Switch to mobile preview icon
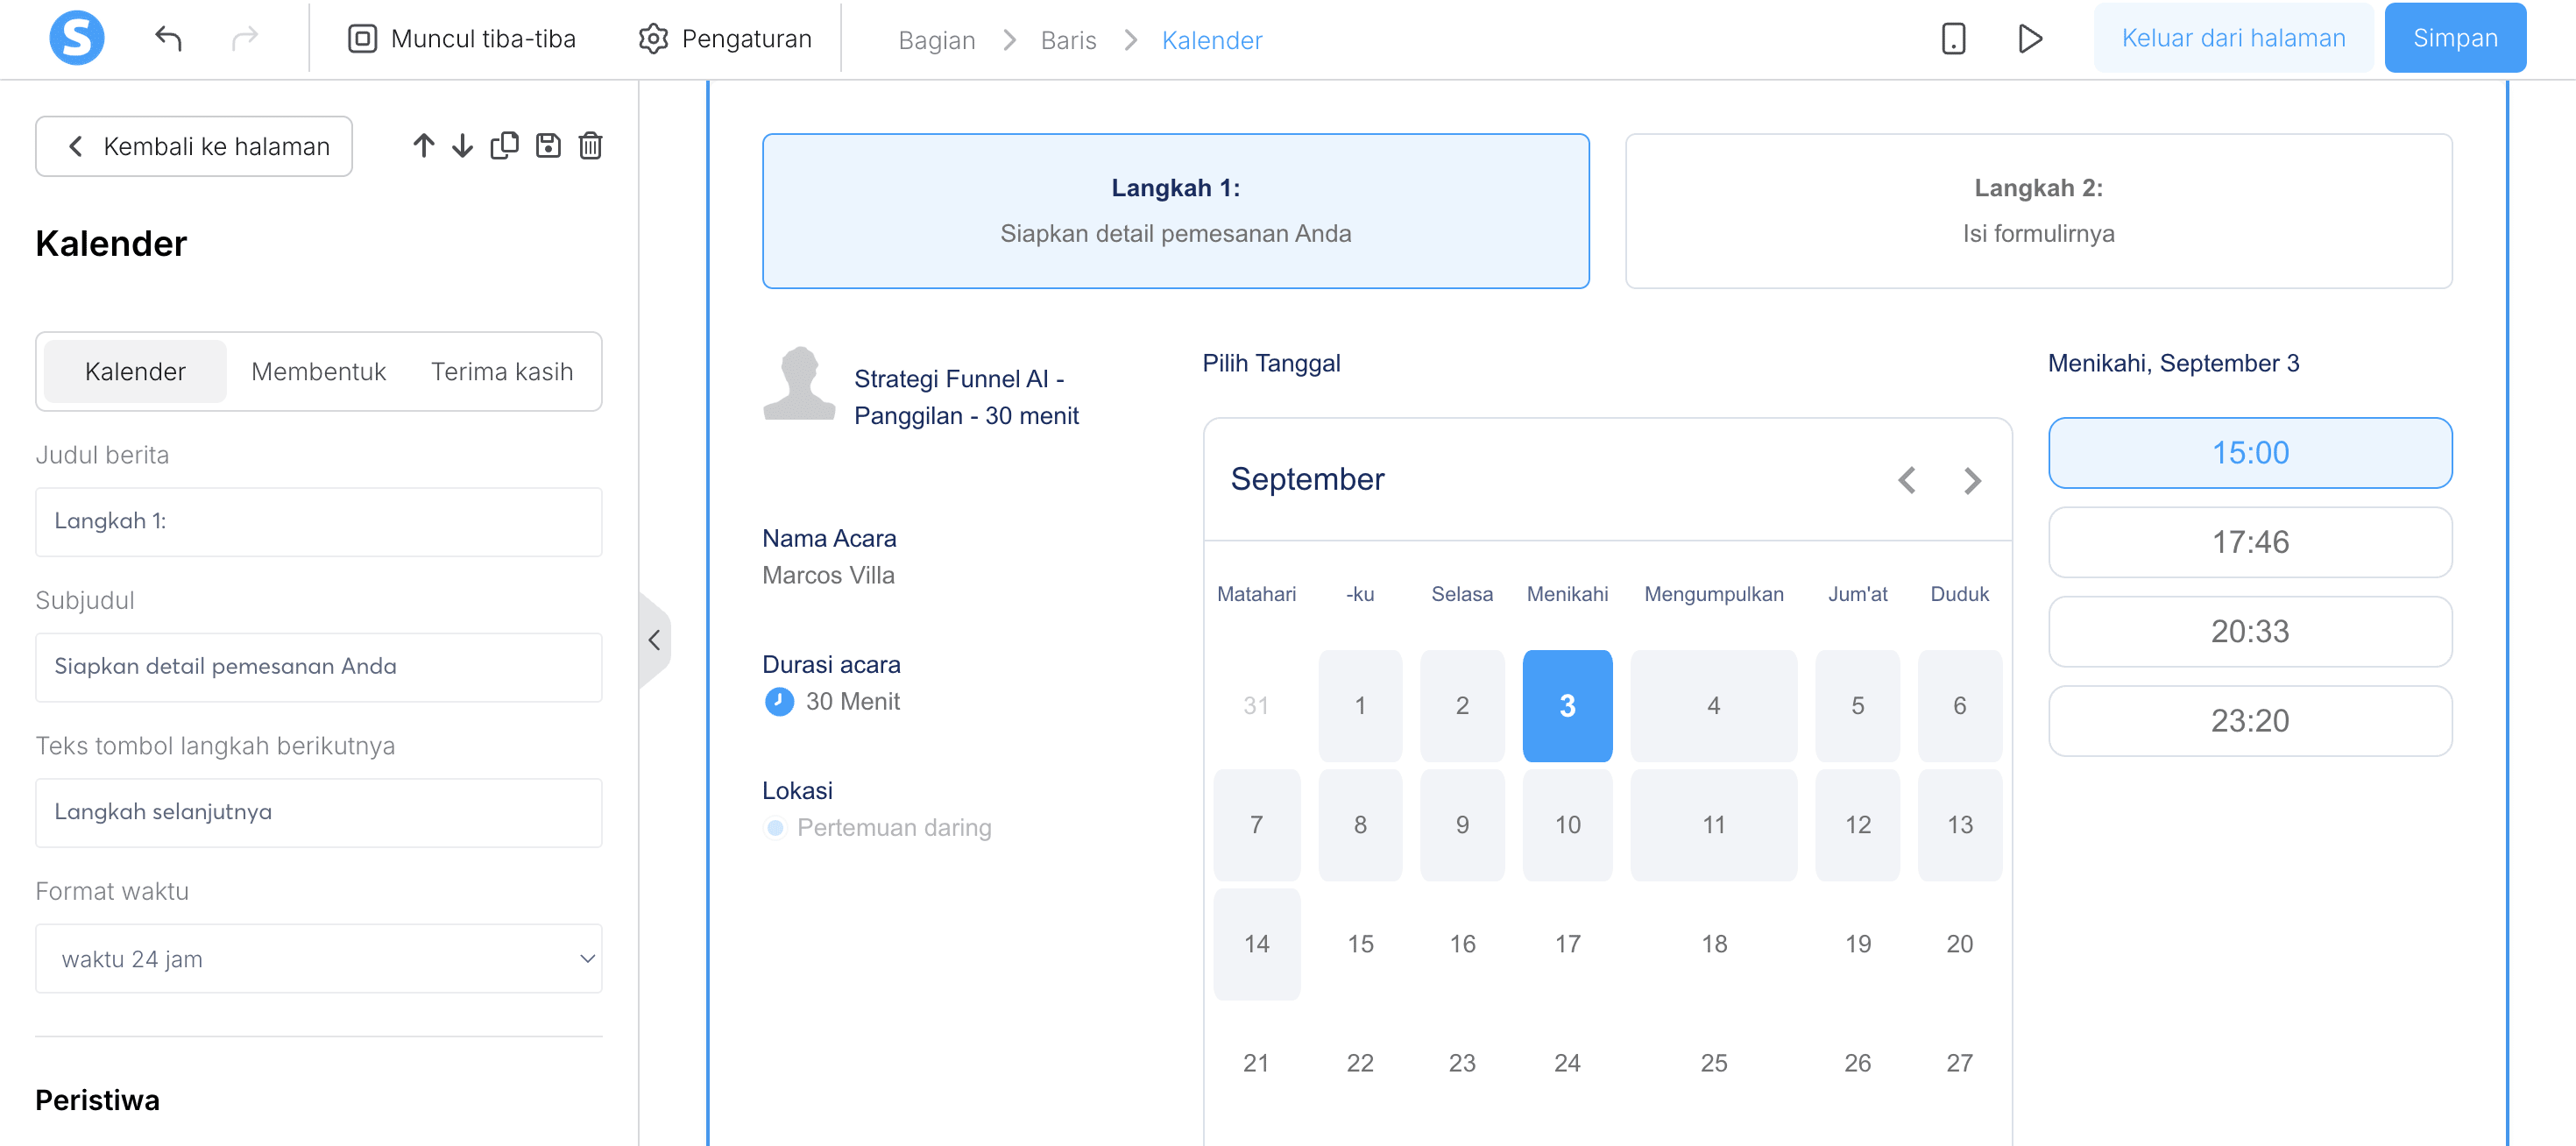 1953,39
